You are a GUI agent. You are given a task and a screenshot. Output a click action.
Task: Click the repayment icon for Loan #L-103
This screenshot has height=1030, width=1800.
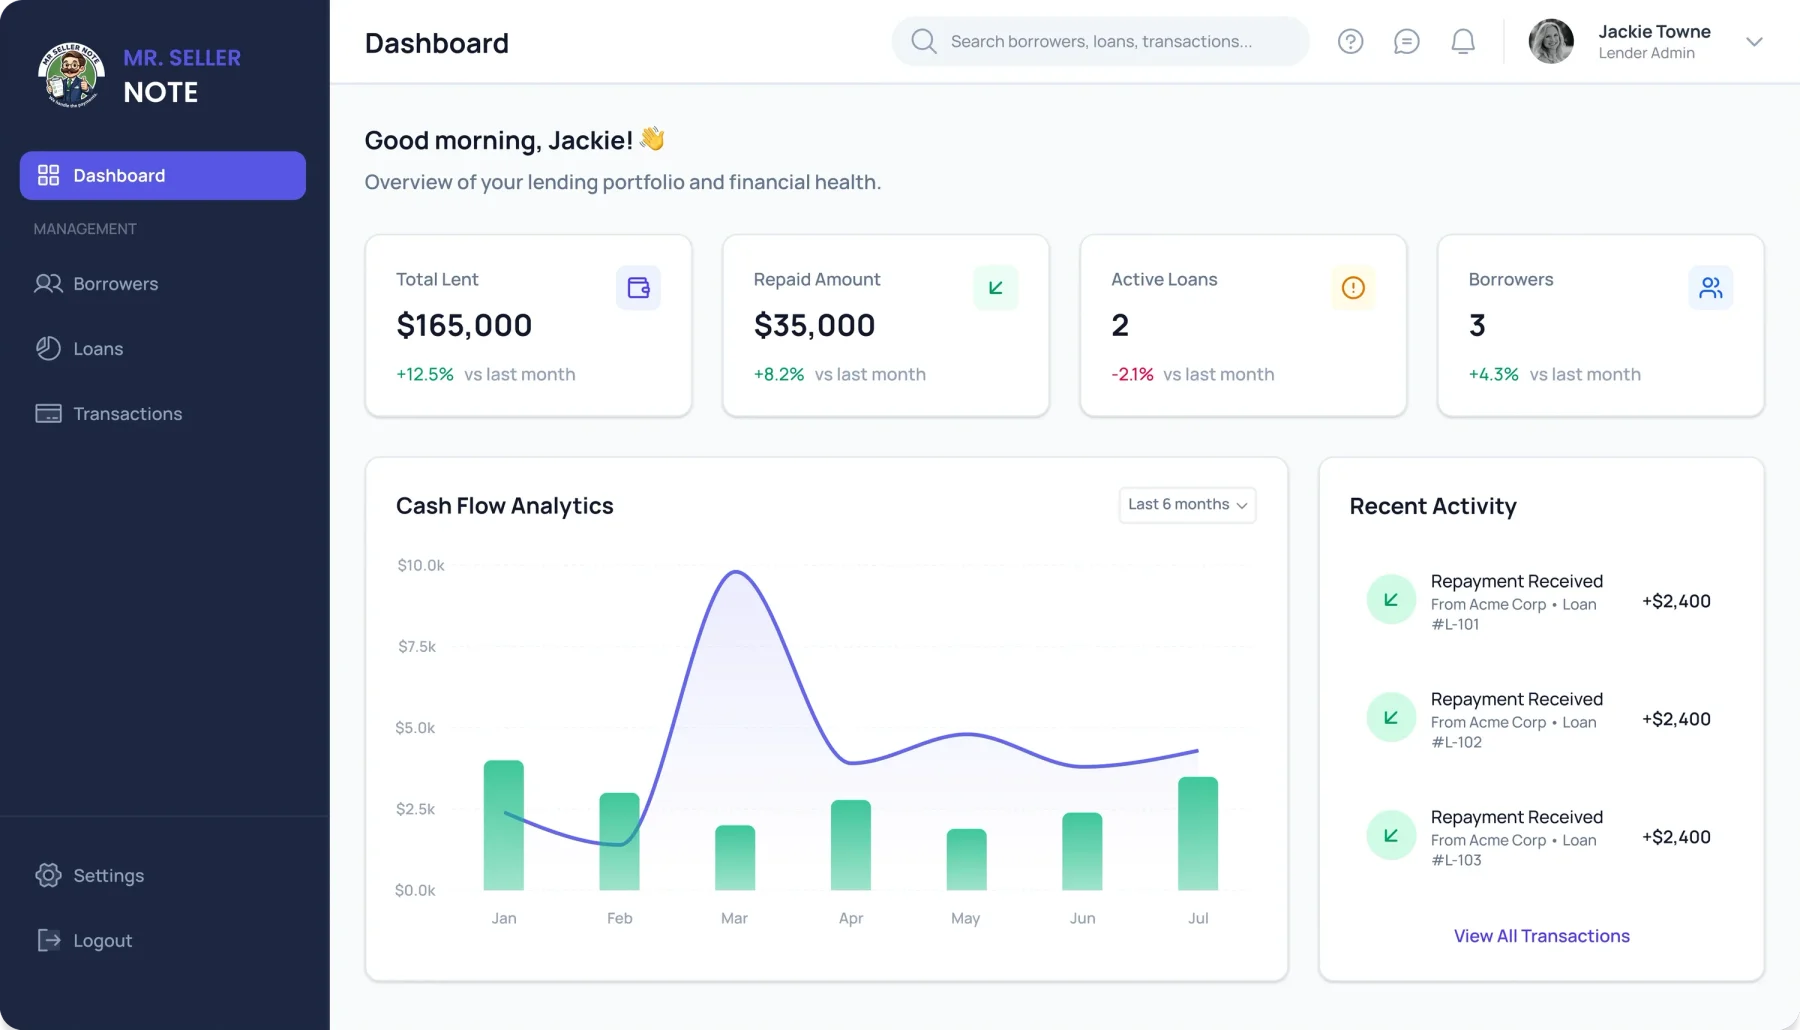point(1391,836)
